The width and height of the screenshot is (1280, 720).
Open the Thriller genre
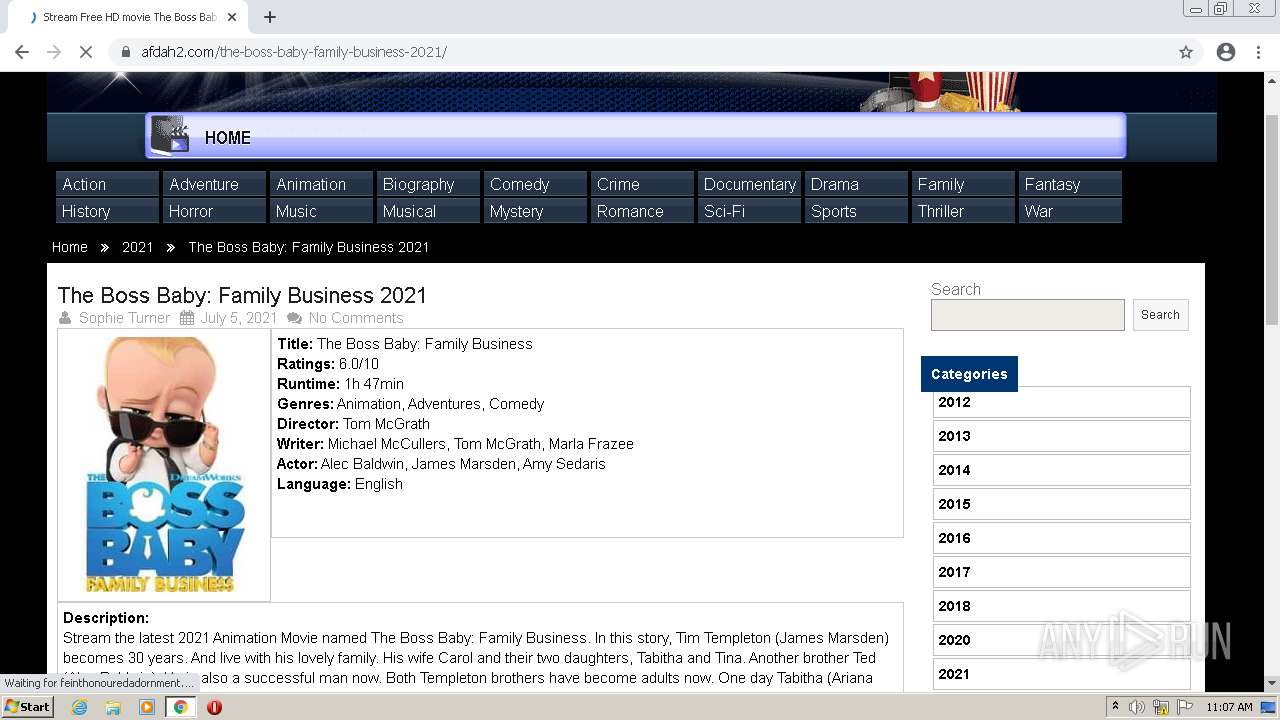(963, 211)
